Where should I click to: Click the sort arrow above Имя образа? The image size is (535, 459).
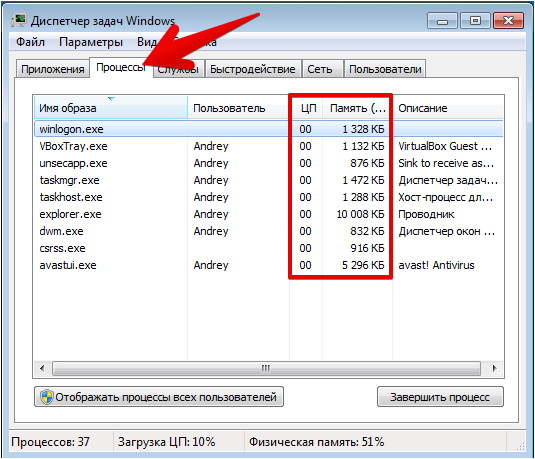coord(111,99)
